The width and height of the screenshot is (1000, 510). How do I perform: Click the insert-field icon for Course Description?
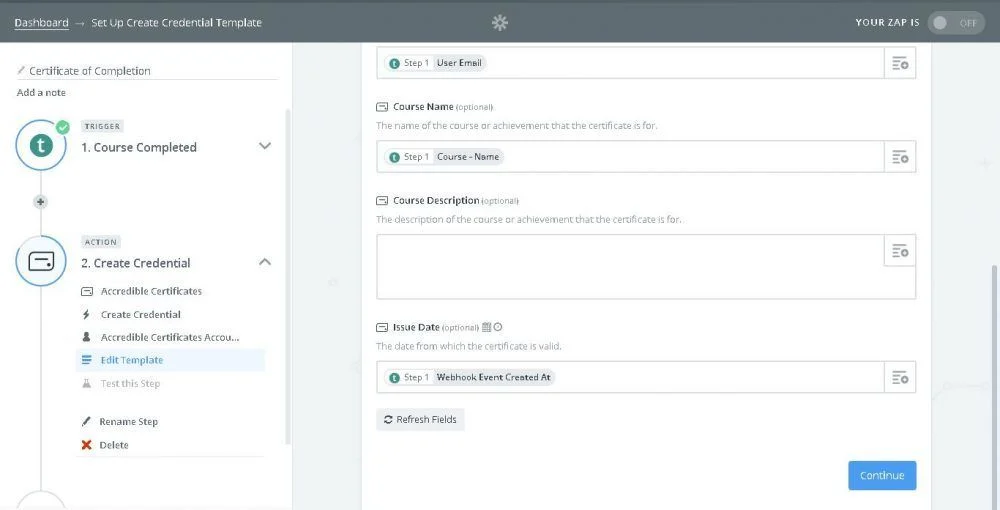click(900, 251)
